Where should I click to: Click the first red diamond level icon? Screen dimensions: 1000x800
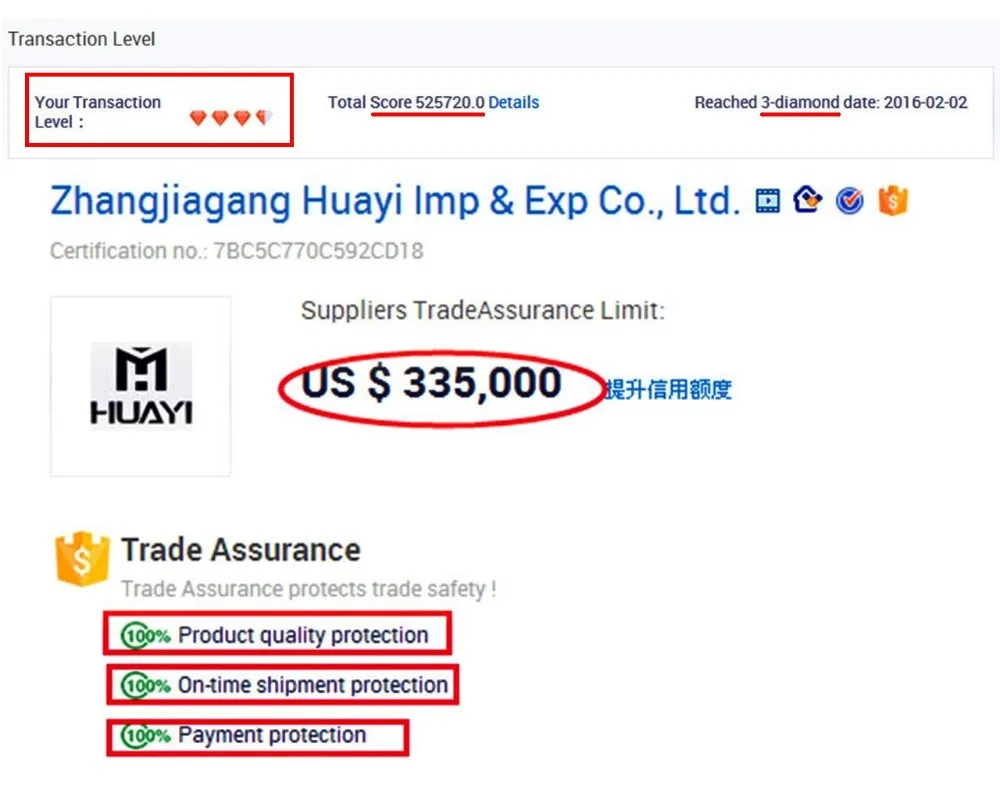click(198, 118)
